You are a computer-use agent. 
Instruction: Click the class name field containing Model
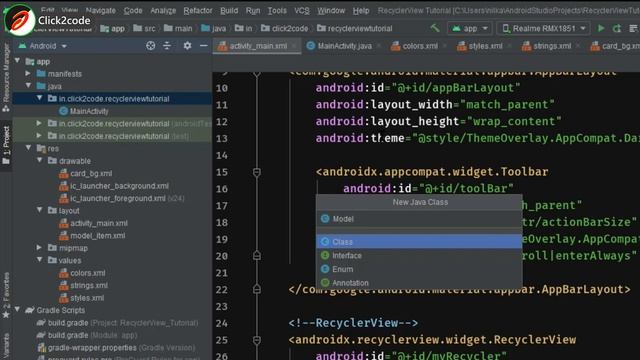(419, 219)
